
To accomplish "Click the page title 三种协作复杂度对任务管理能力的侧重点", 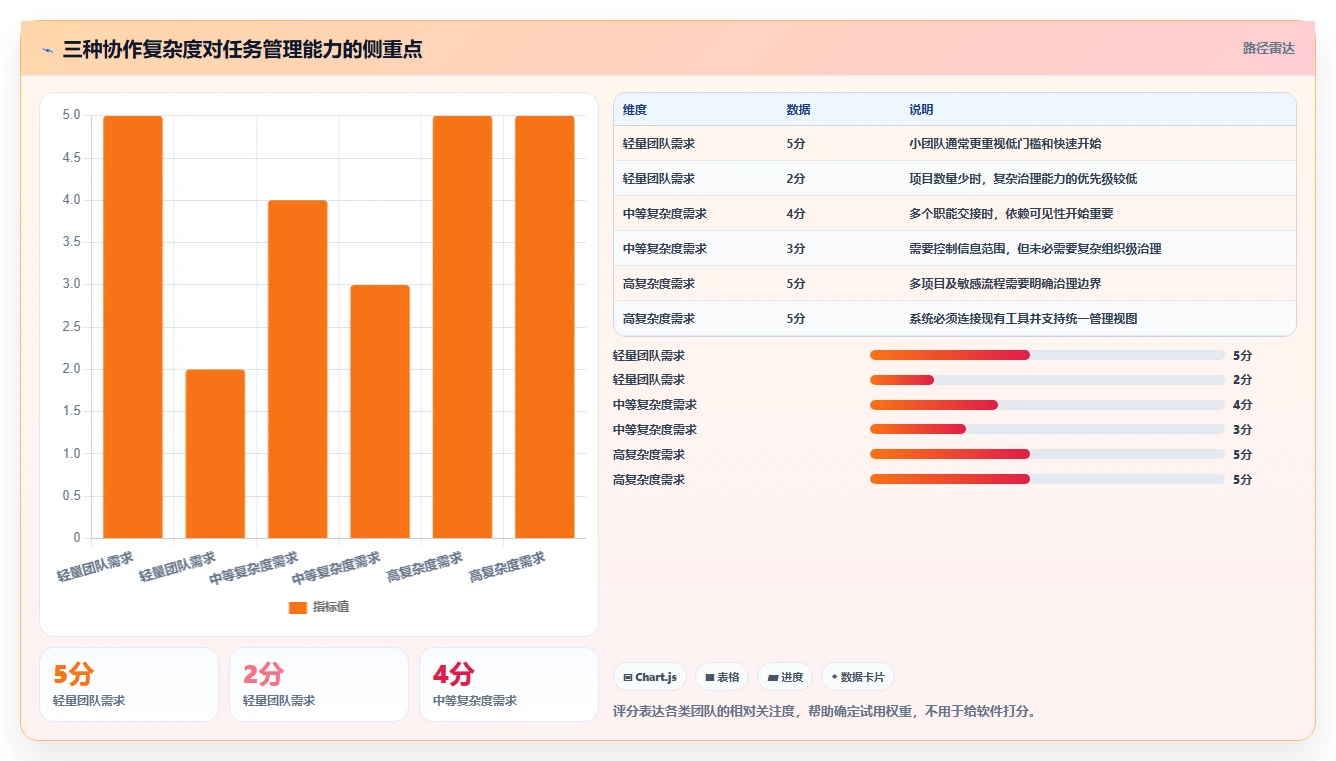I will (x=242, y=49).
